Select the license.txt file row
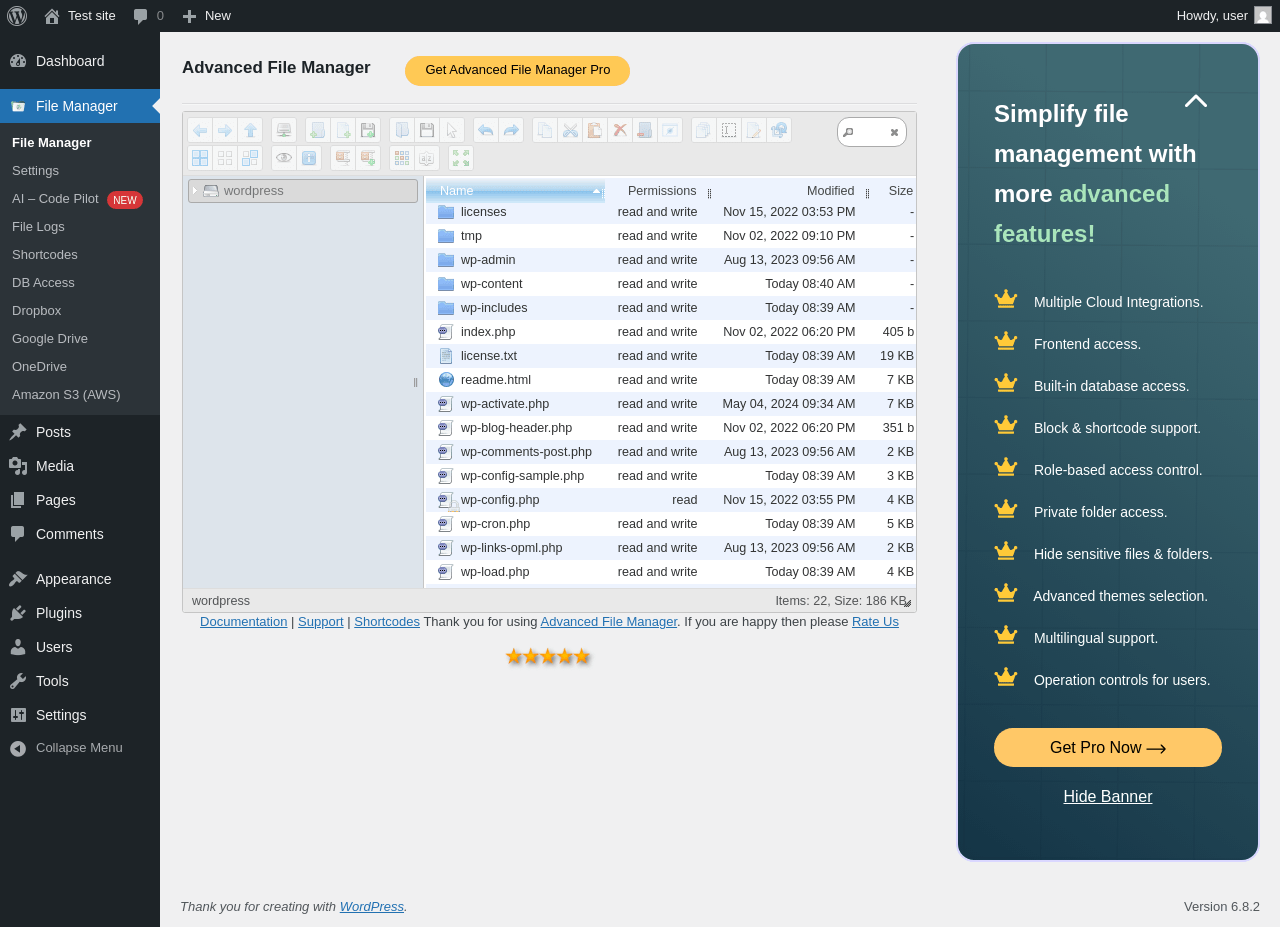The height and width of the screenshot is (927, 1280). pyautogui.click(x=671, y=356)
